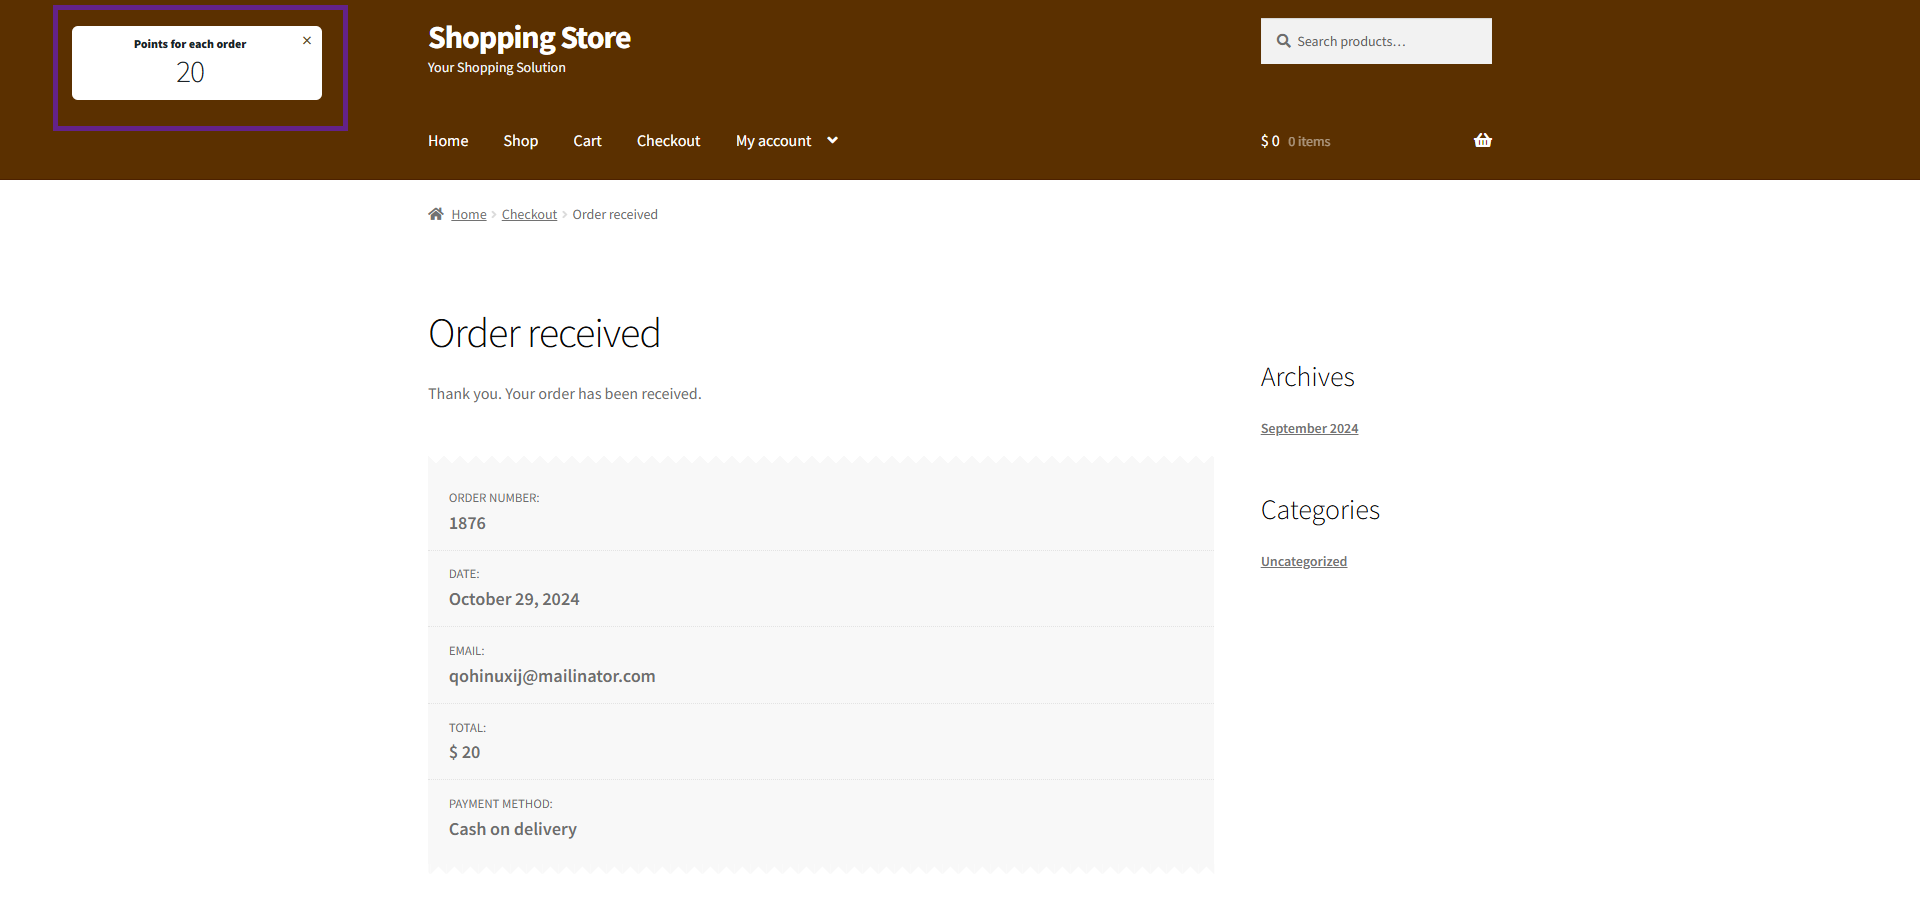This screenshot has height=918, width=1920.
Task: Open the Cart menu item
Action: tap(587, 141)
